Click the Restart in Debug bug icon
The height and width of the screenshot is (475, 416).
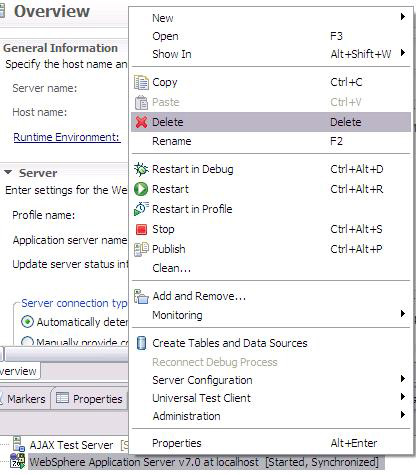point(141,169)
